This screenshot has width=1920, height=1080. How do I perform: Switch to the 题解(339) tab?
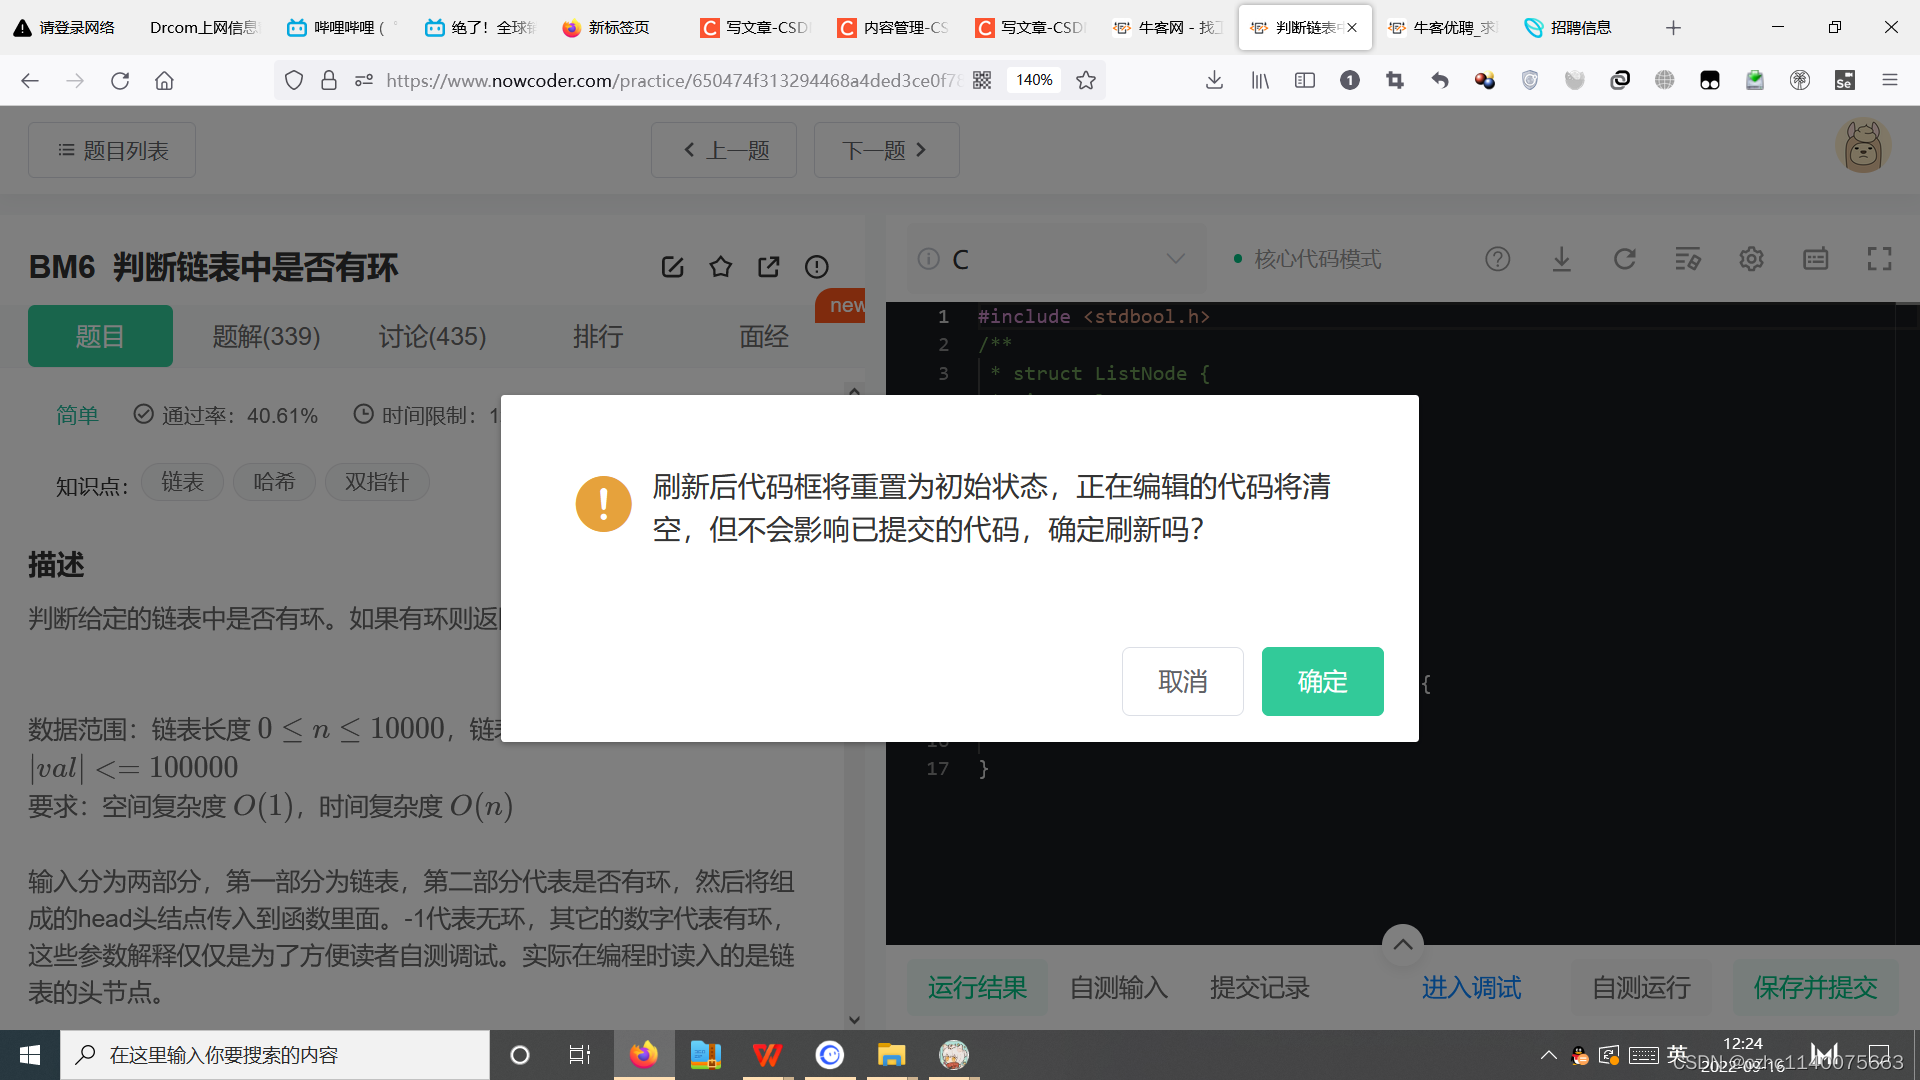266,336
